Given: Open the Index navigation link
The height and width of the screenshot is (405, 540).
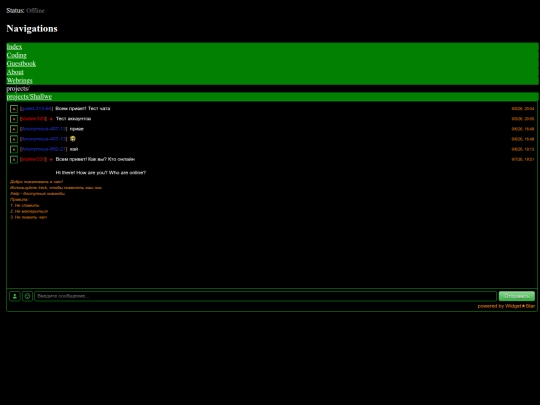Looking at the screenshot, I should pyautogui.click(x=14, y=47).
